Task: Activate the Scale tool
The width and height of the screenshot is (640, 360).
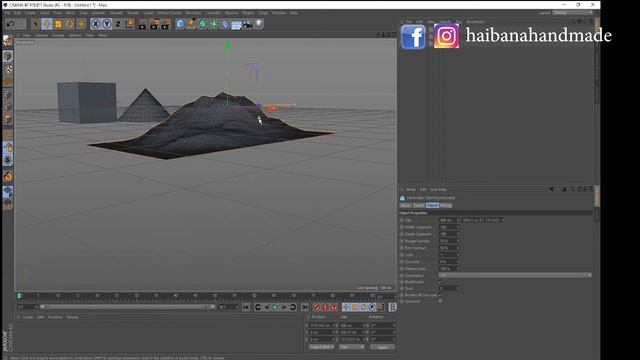Action: click(58, 24)
